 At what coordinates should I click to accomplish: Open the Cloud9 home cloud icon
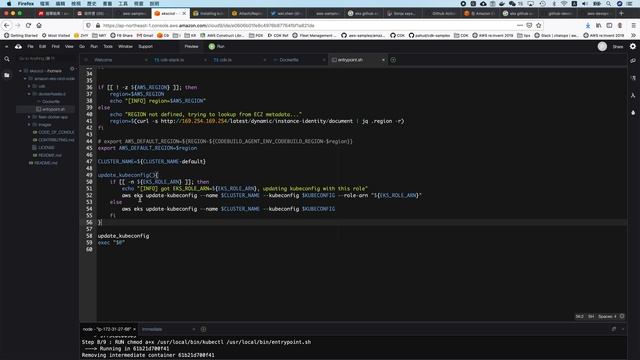[18, 47]
